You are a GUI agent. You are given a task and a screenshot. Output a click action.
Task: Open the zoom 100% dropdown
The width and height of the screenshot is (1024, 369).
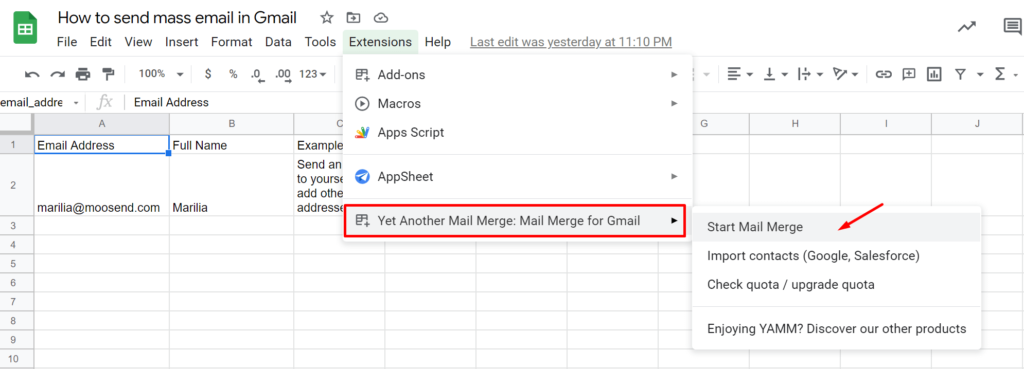click(x=161, y=74)
